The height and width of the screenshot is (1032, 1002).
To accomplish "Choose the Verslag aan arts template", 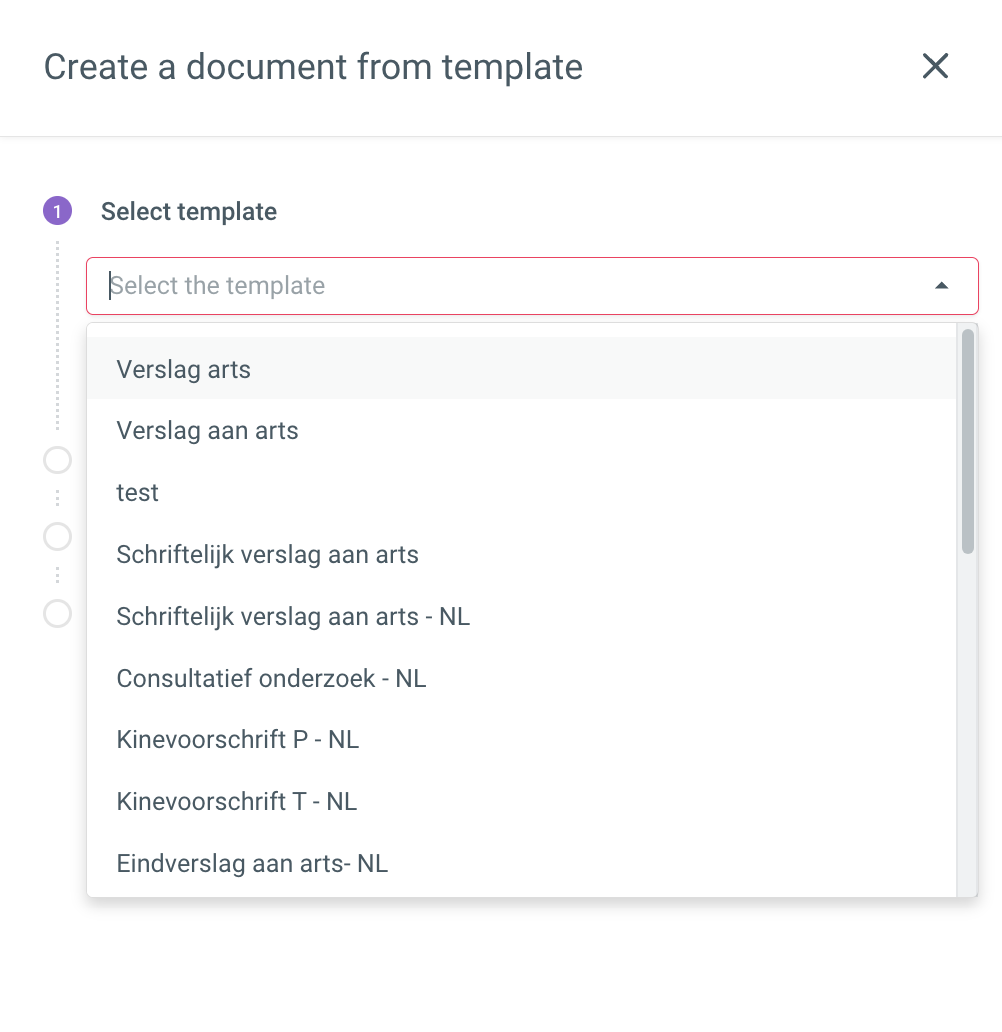I will point(521,430).
